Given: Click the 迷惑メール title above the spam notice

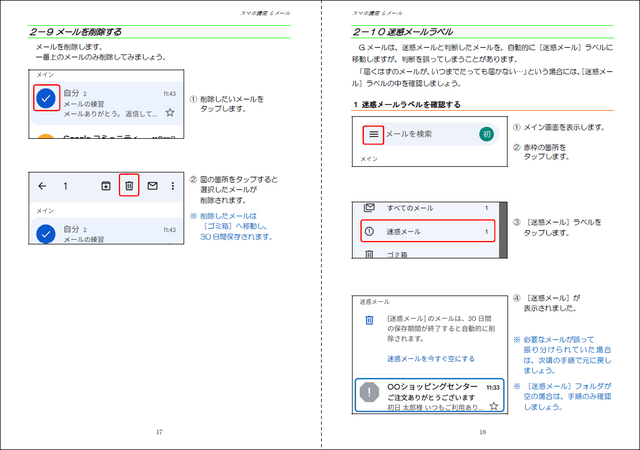Looking at the screenshot, I should (374, 302).
